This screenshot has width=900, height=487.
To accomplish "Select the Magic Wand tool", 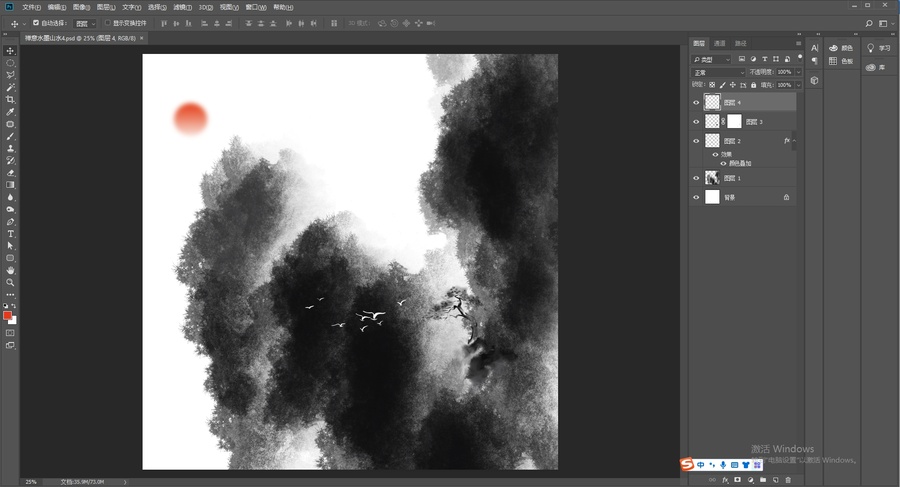I will click(10, 87).
